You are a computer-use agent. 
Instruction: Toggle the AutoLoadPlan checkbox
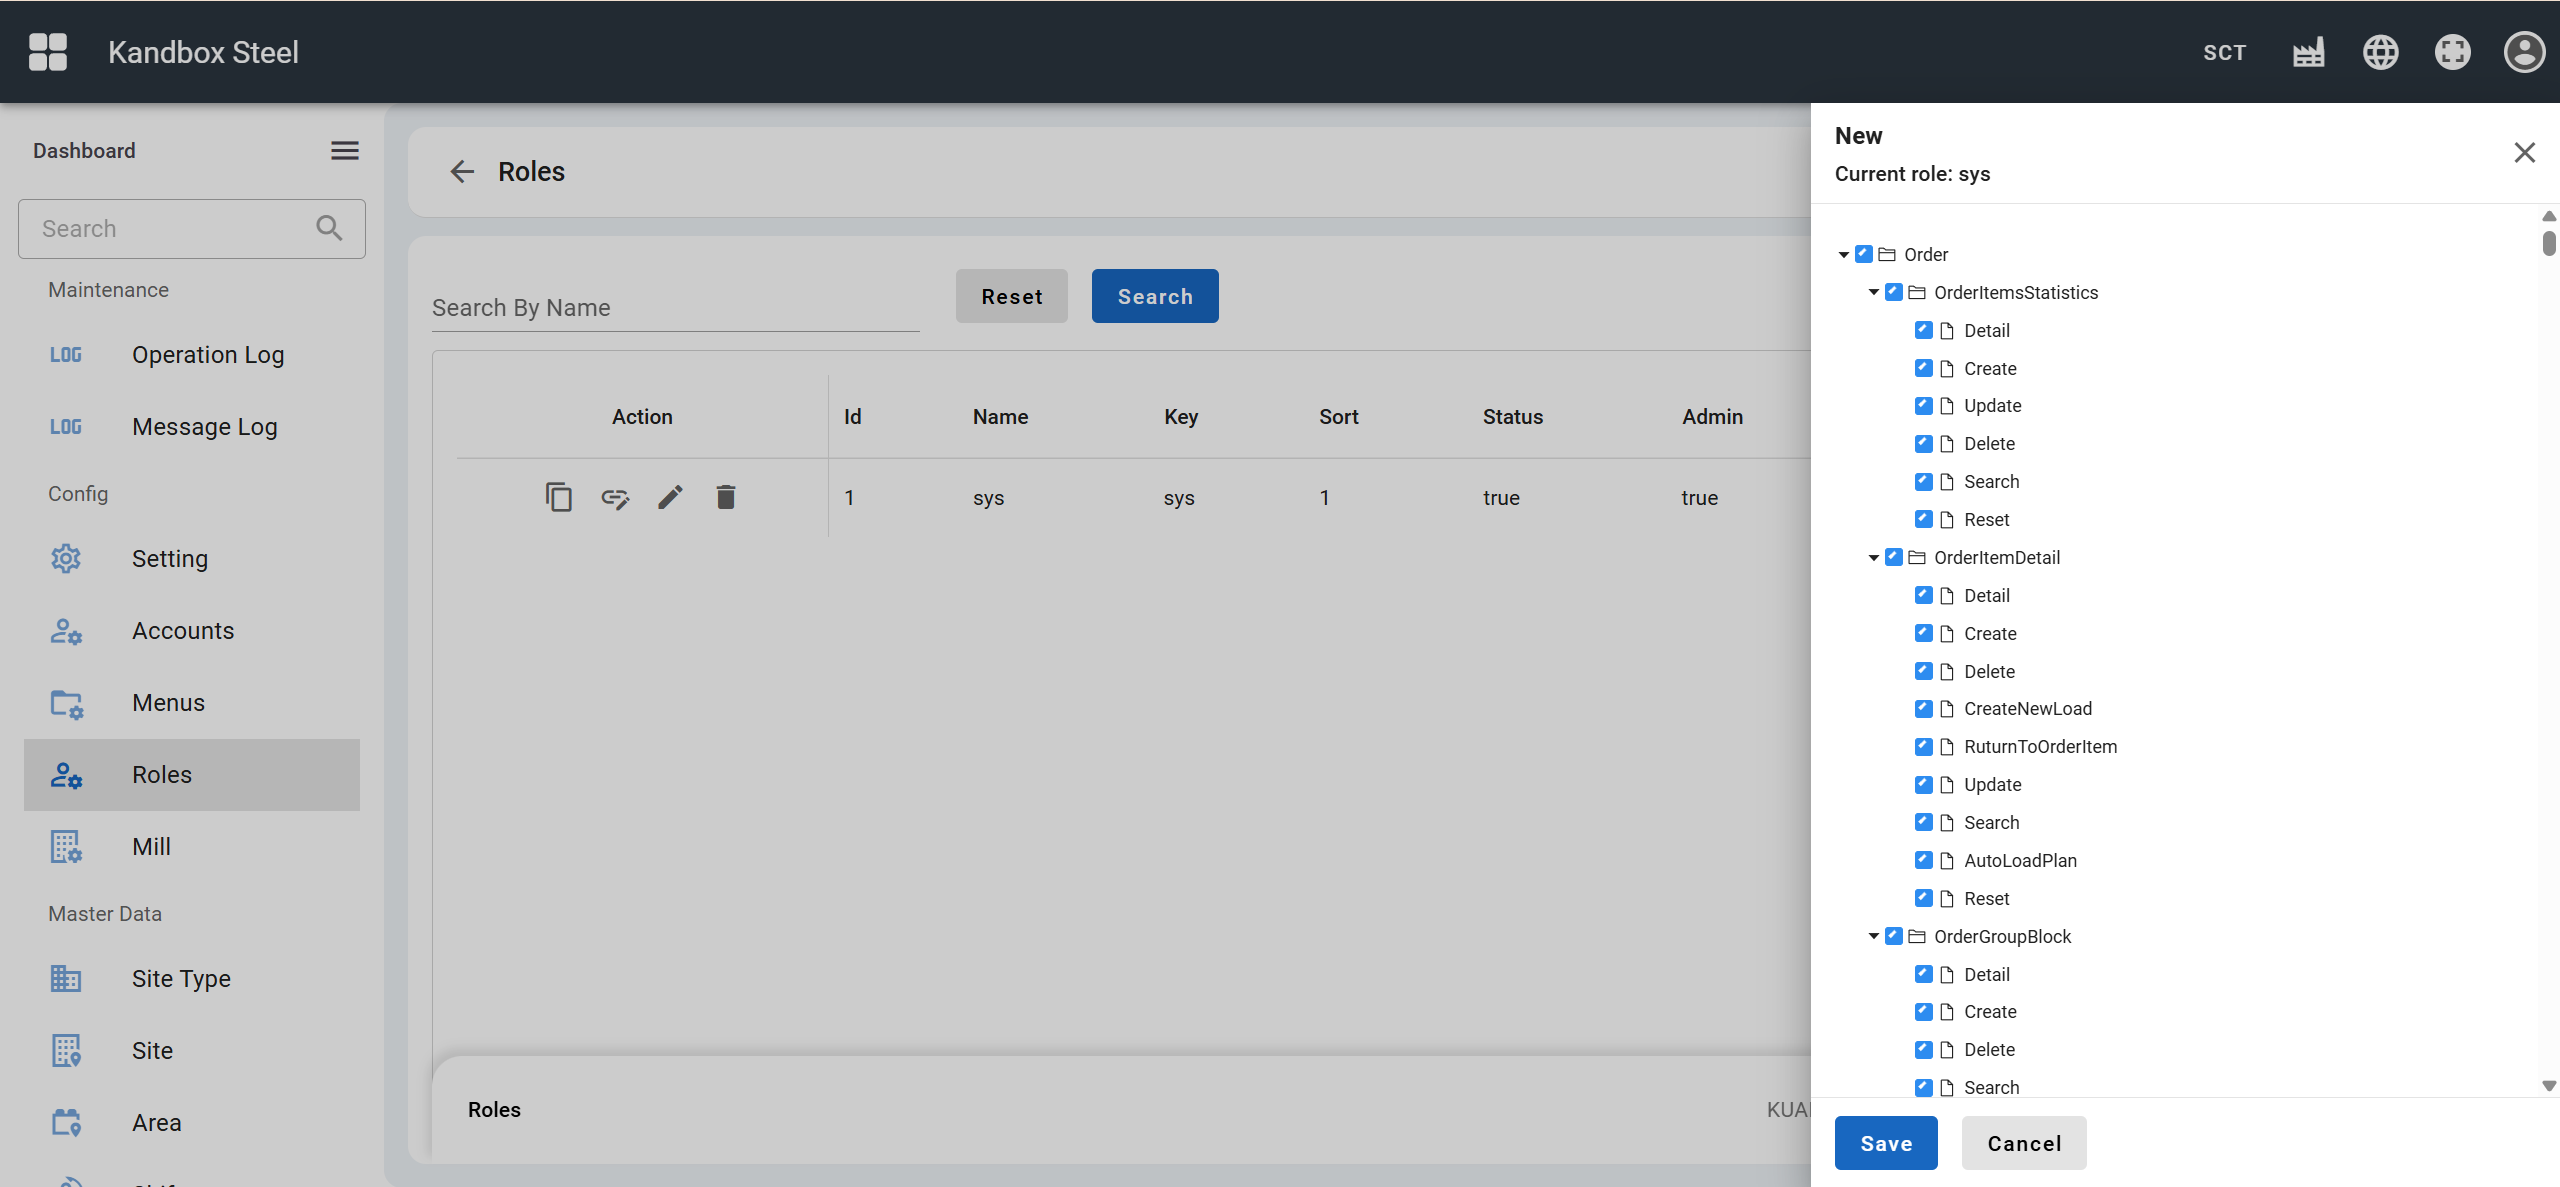(1923, 860)
